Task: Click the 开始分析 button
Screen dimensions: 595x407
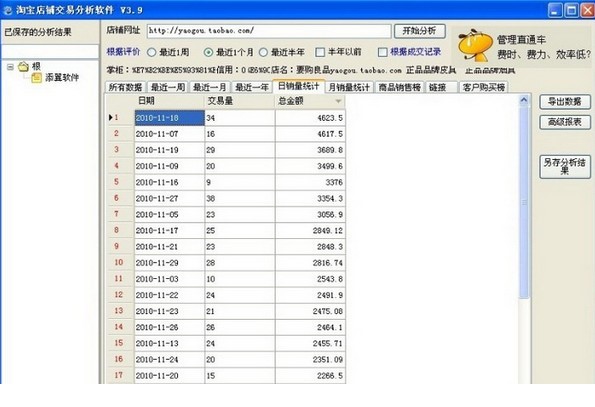Action: pyautogui.click(x=419, y=31)
